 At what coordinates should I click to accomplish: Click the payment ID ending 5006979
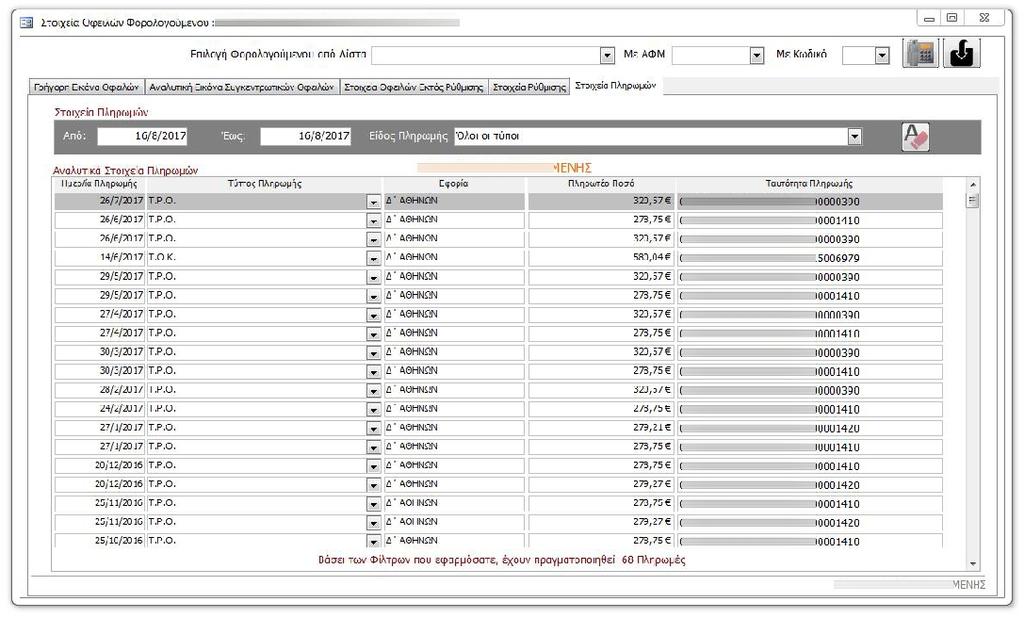pos(810,259)
